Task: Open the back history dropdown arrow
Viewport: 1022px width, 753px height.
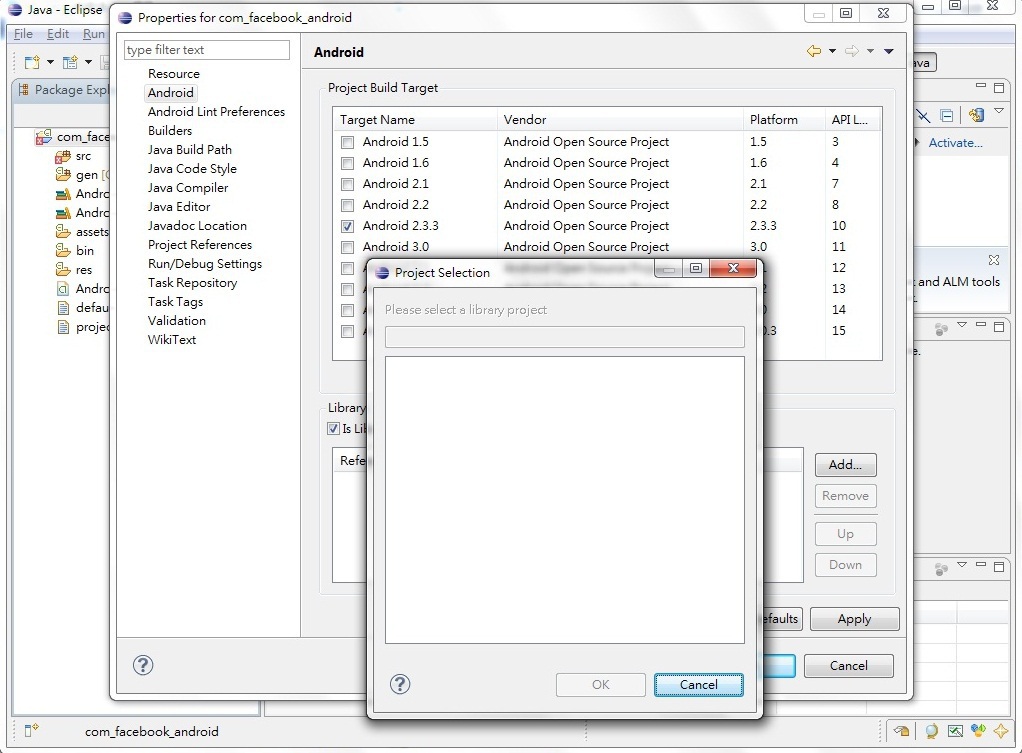Action: click(x=832, y=52)
